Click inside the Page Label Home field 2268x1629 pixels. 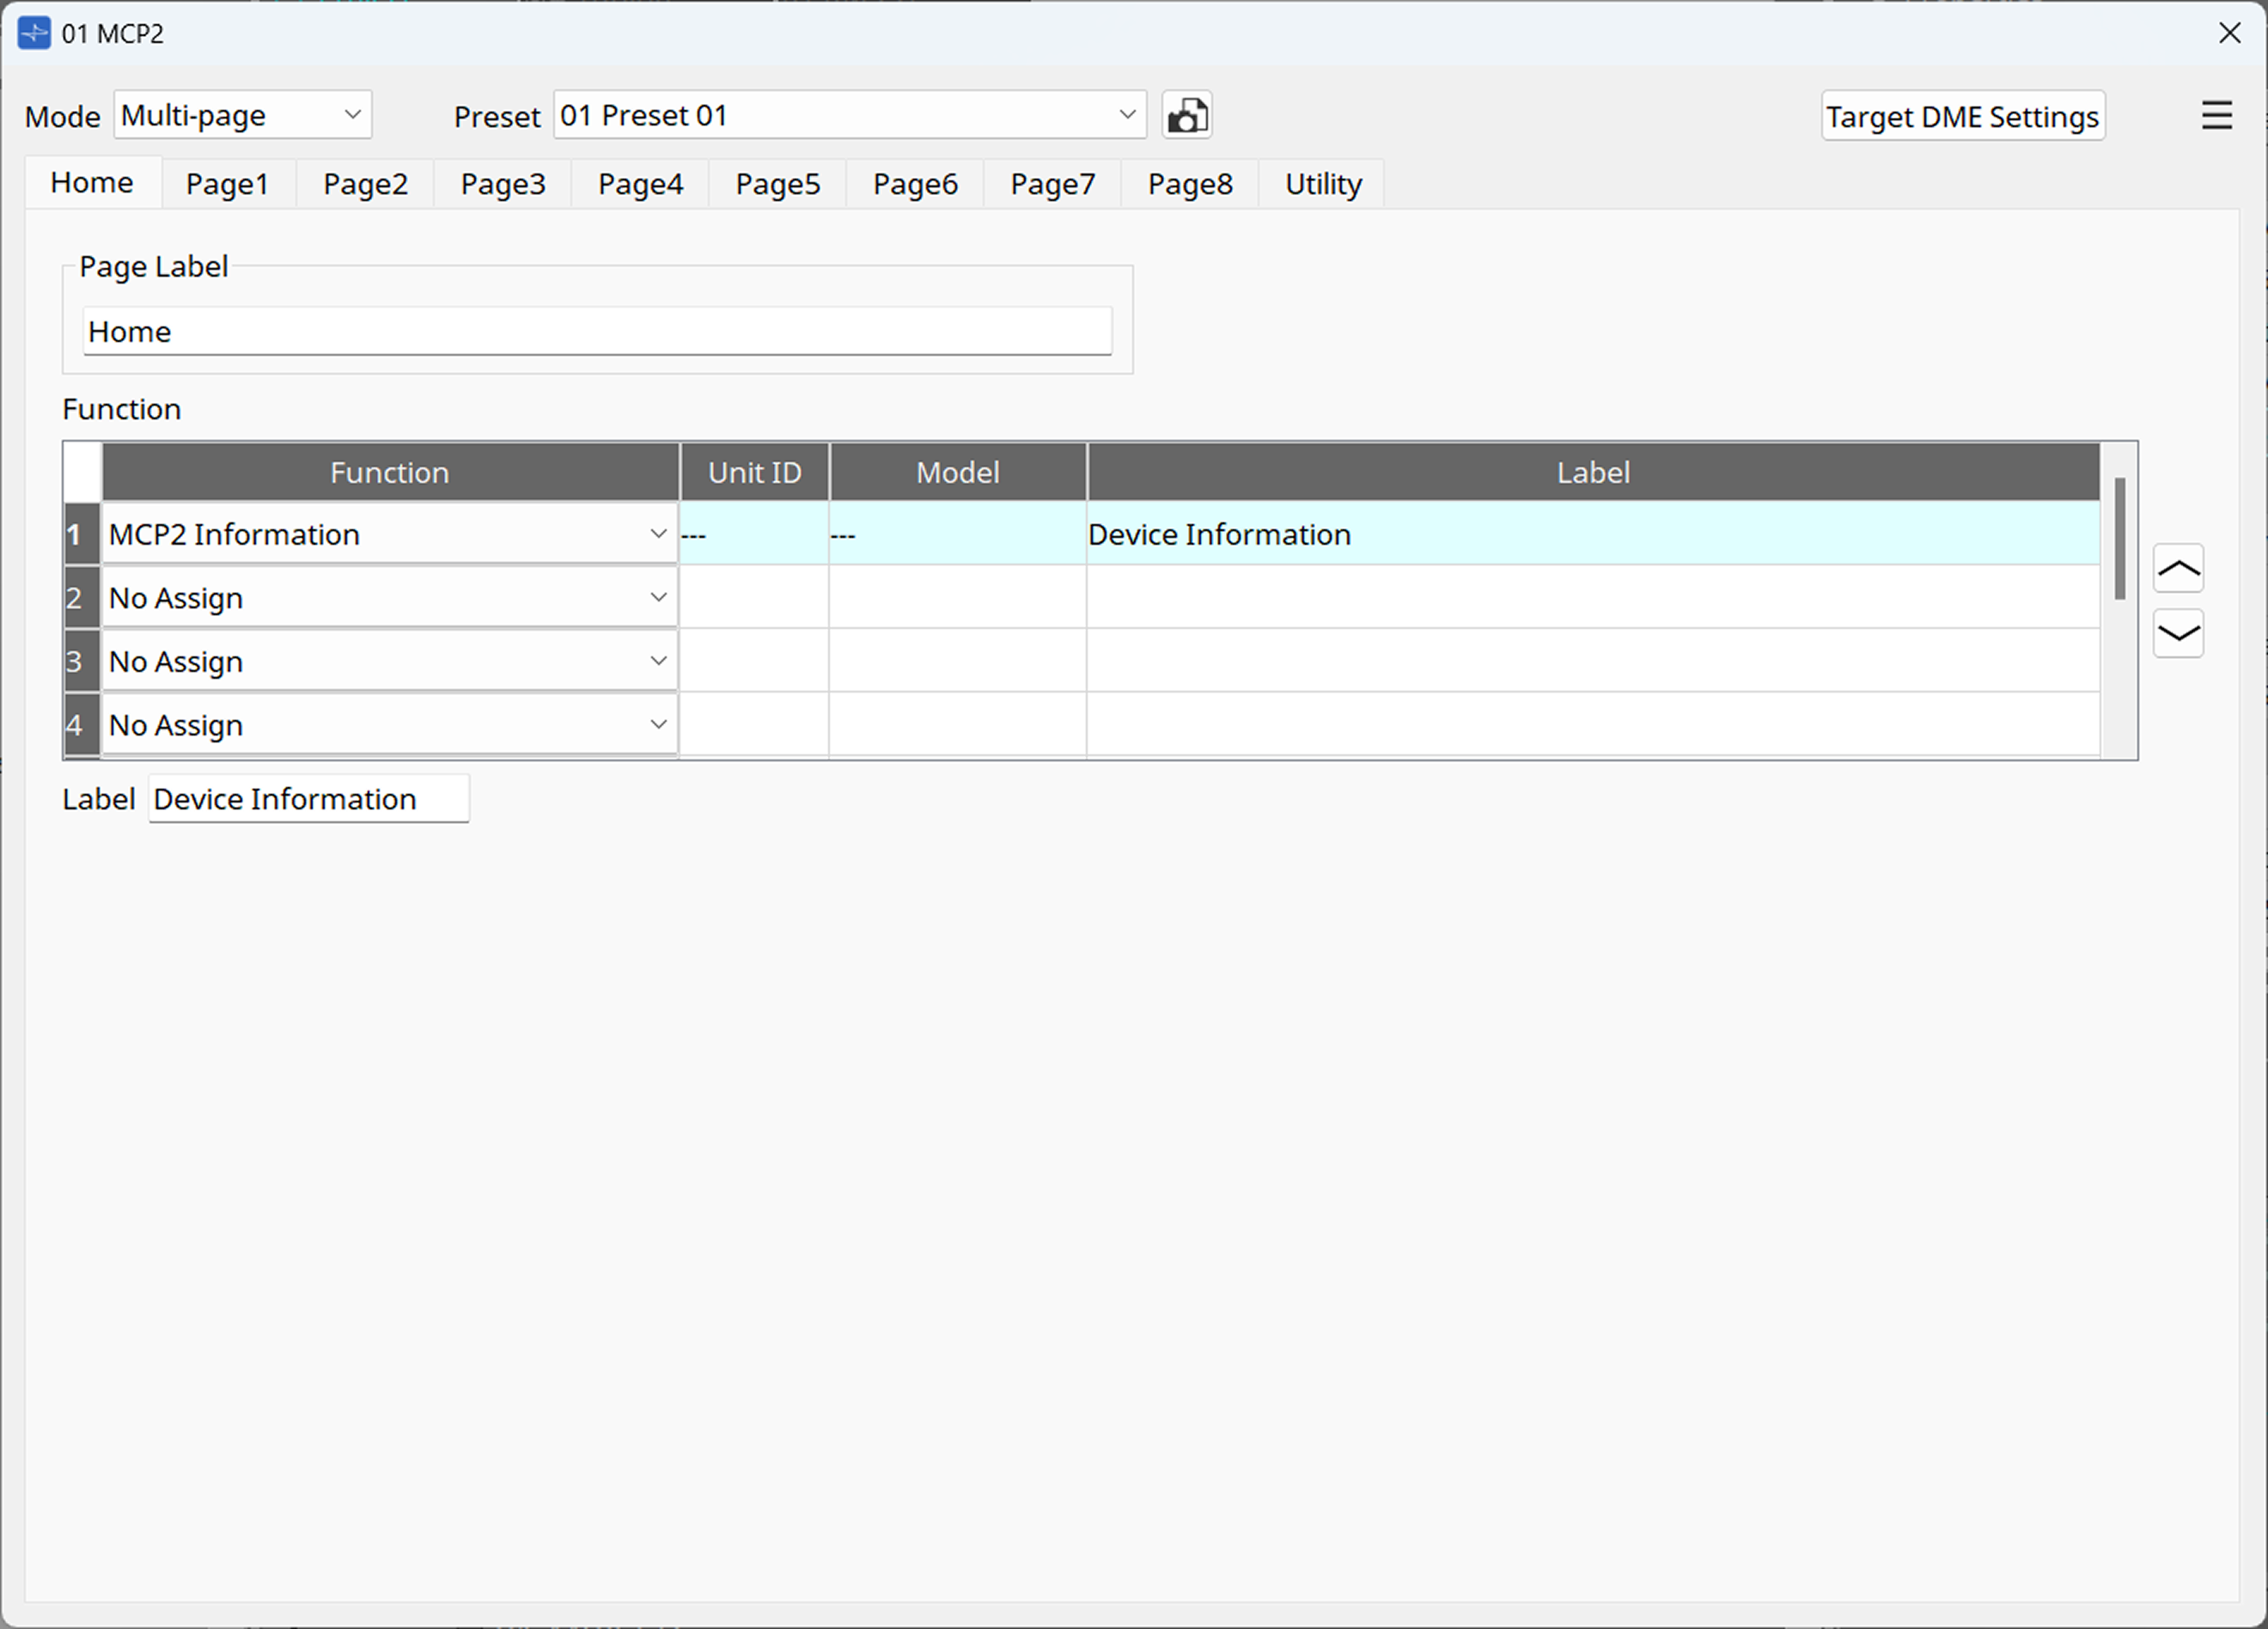pyautogui.click(x=597, y=331)
